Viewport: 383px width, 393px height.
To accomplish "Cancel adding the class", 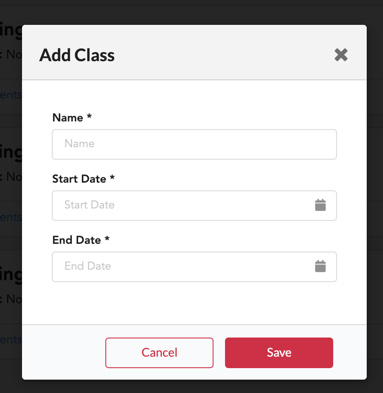I will click(159, 353).
